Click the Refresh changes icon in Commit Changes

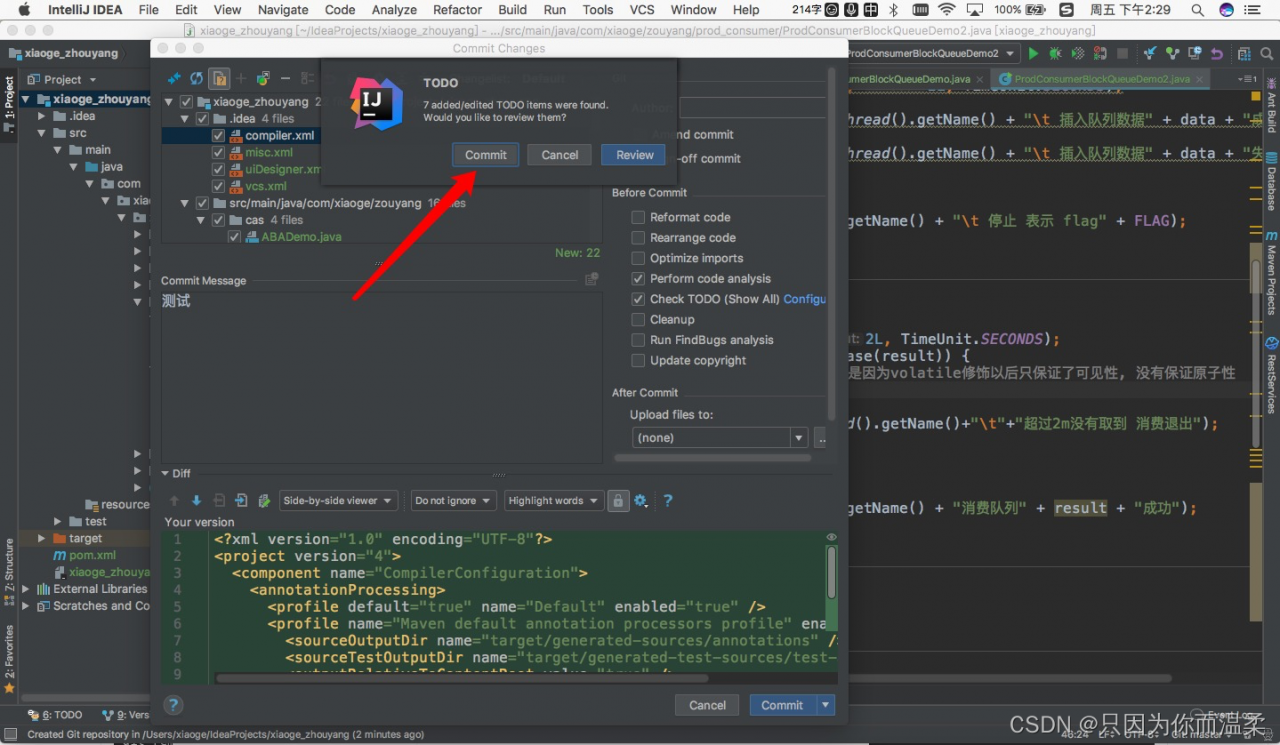pos(197,78)
